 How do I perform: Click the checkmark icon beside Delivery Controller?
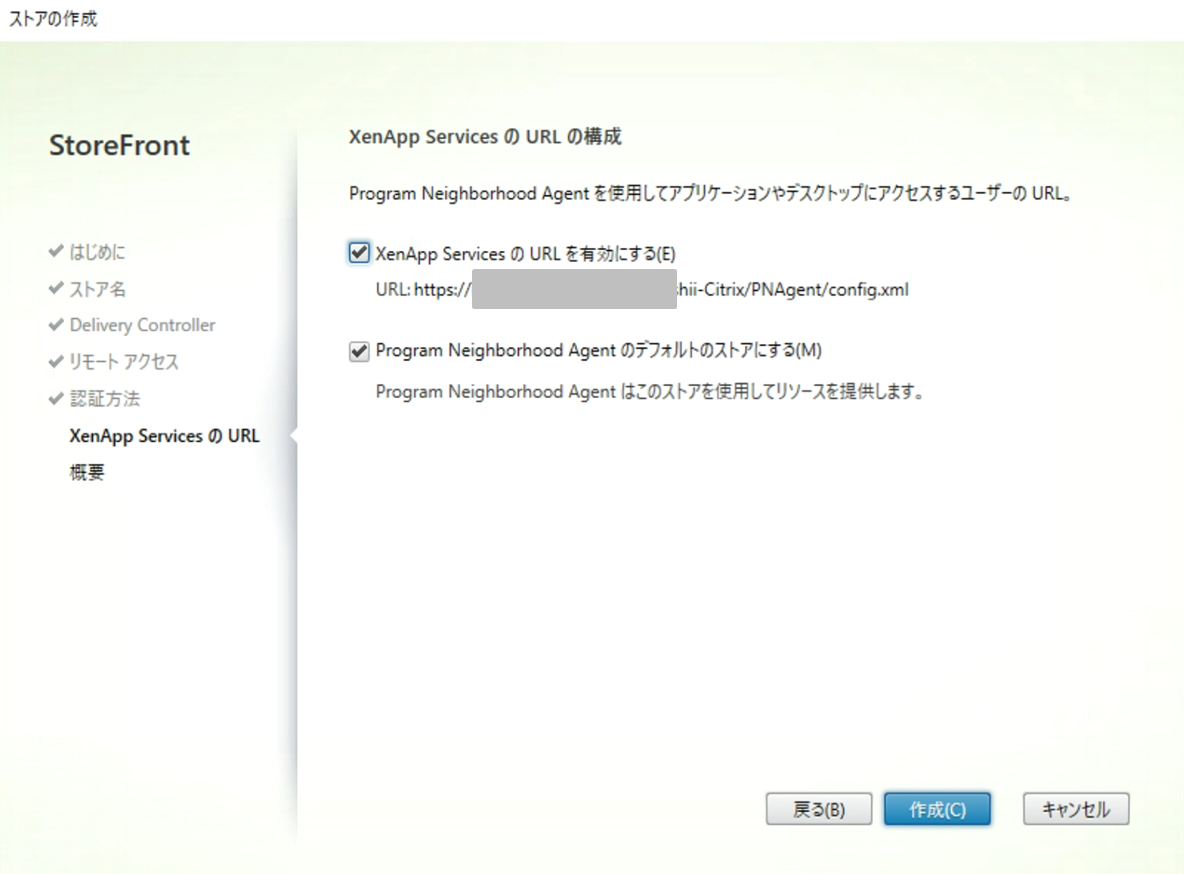[x=56, y=325]
